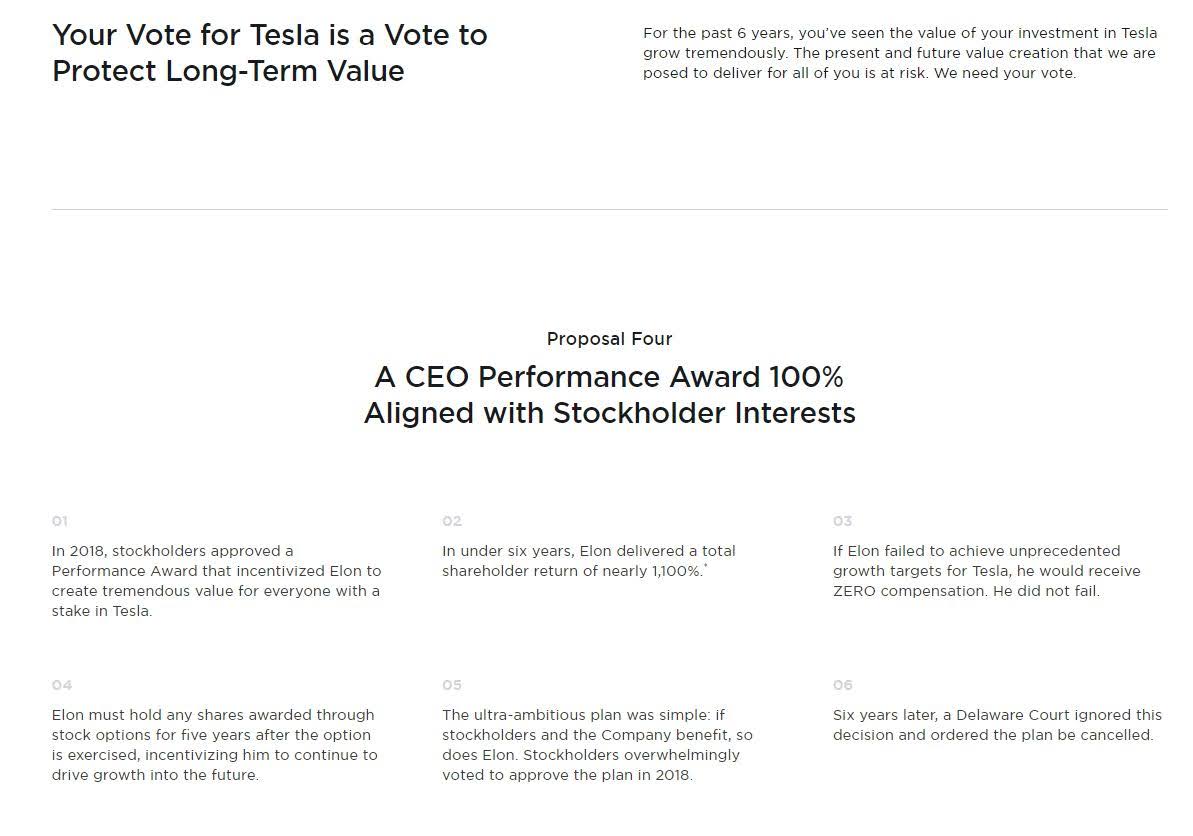1193x836 pixels.
Task: Click the horizontal divider line below the header
Action: (x=609, y=209)
